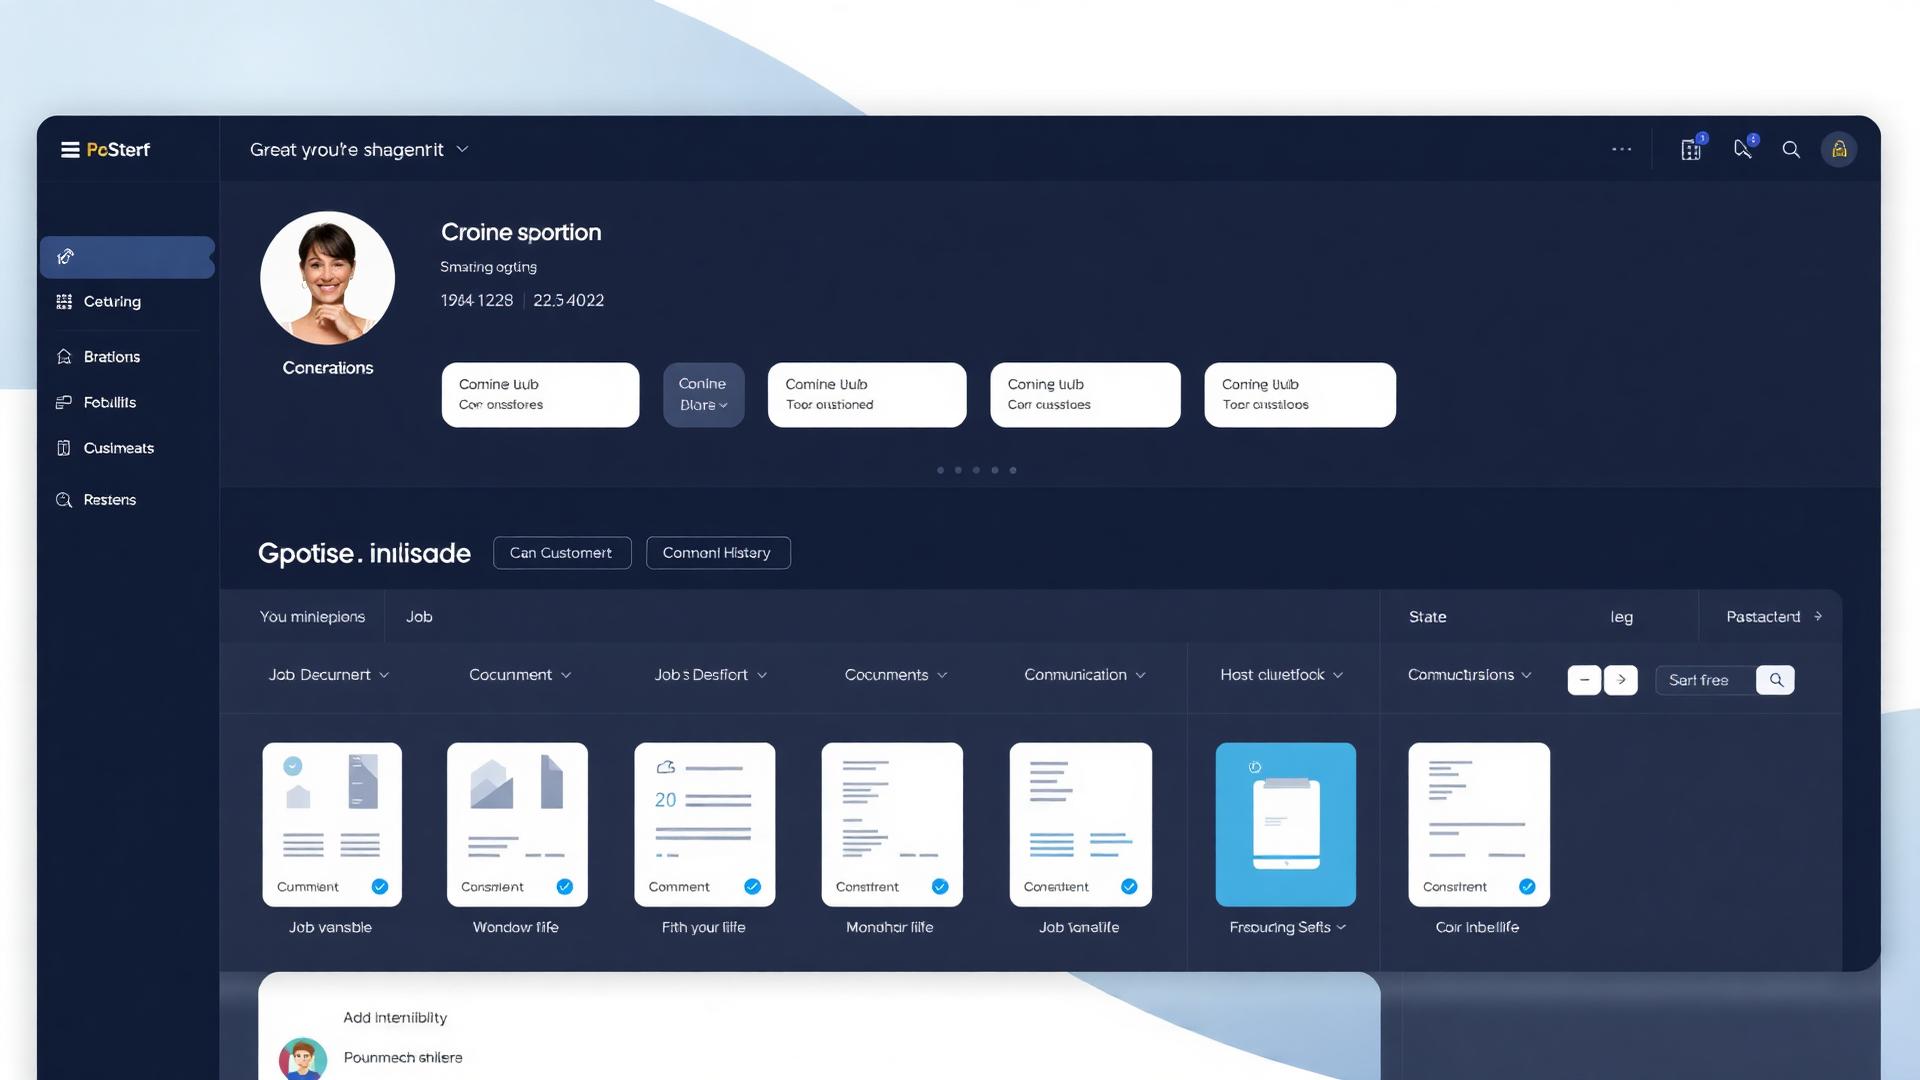Open the building icon with notification badge
Screen dimensions: 1920x1080
pos(1691,150)
